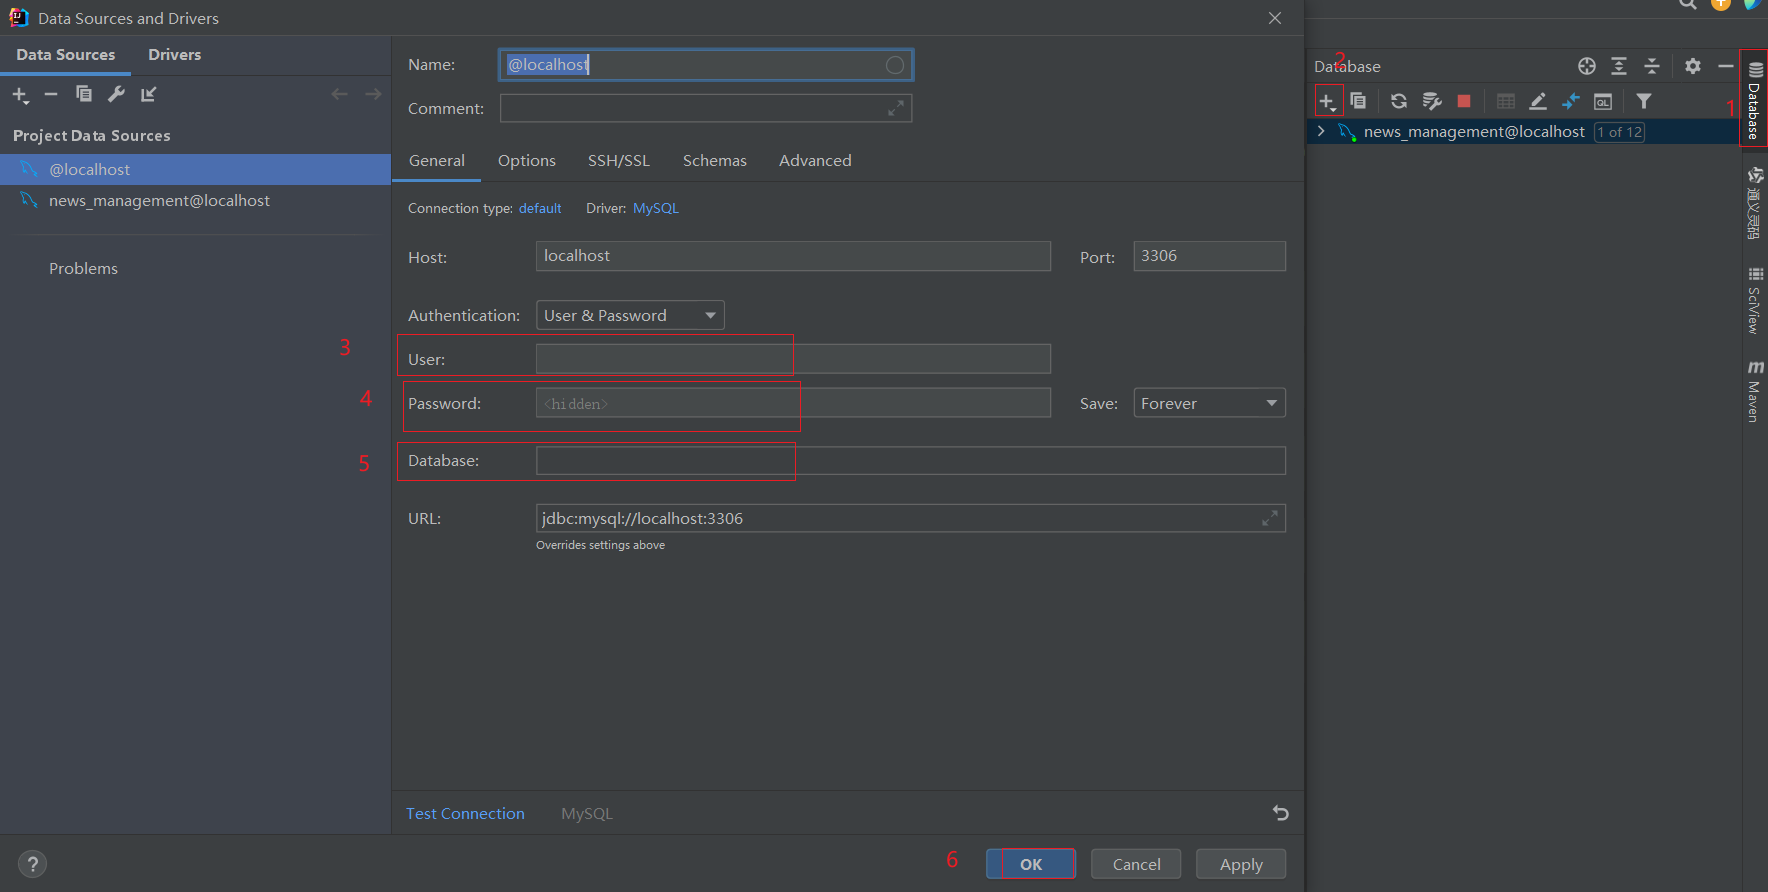This screenshot has height=892, width=1768.
Task: Open the Save Forever dropdown
Action: click(1209, 403)
